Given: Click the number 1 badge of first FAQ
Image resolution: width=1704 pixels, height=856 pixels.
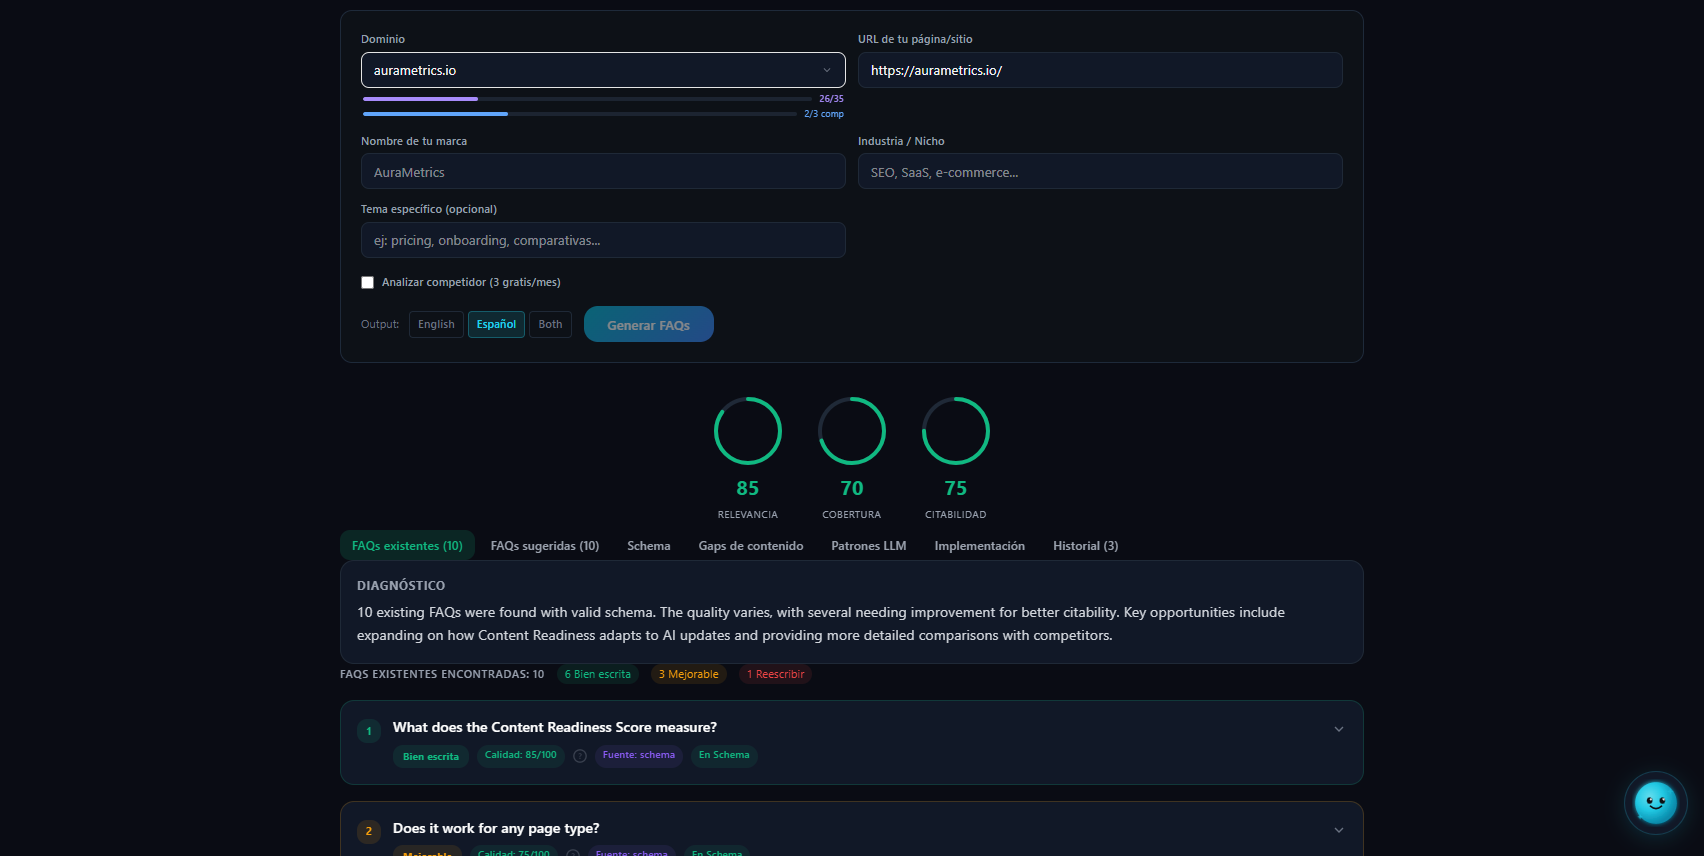Looking at the screenshot, I should point(369,731).
